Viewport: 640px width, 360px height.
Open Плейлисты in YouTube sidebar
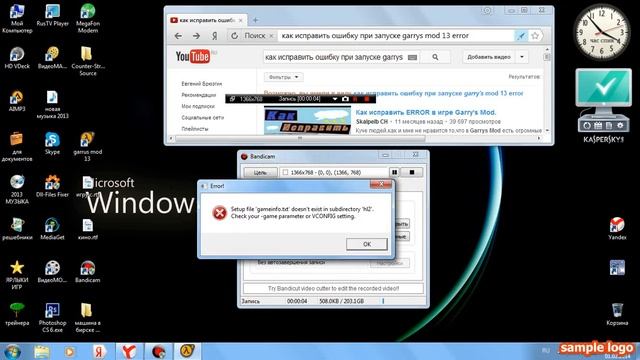[195, 129]
